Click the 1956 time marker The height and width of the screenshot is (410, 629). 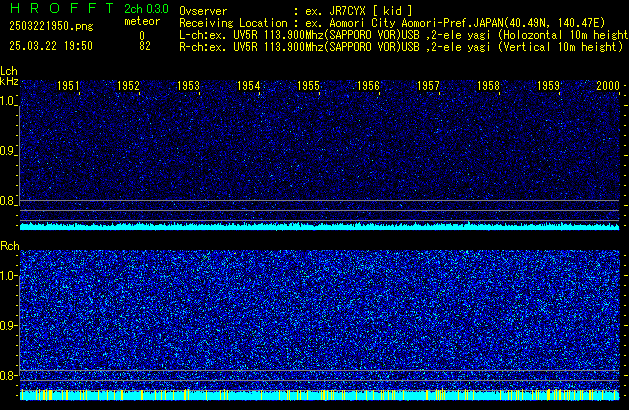368,85
